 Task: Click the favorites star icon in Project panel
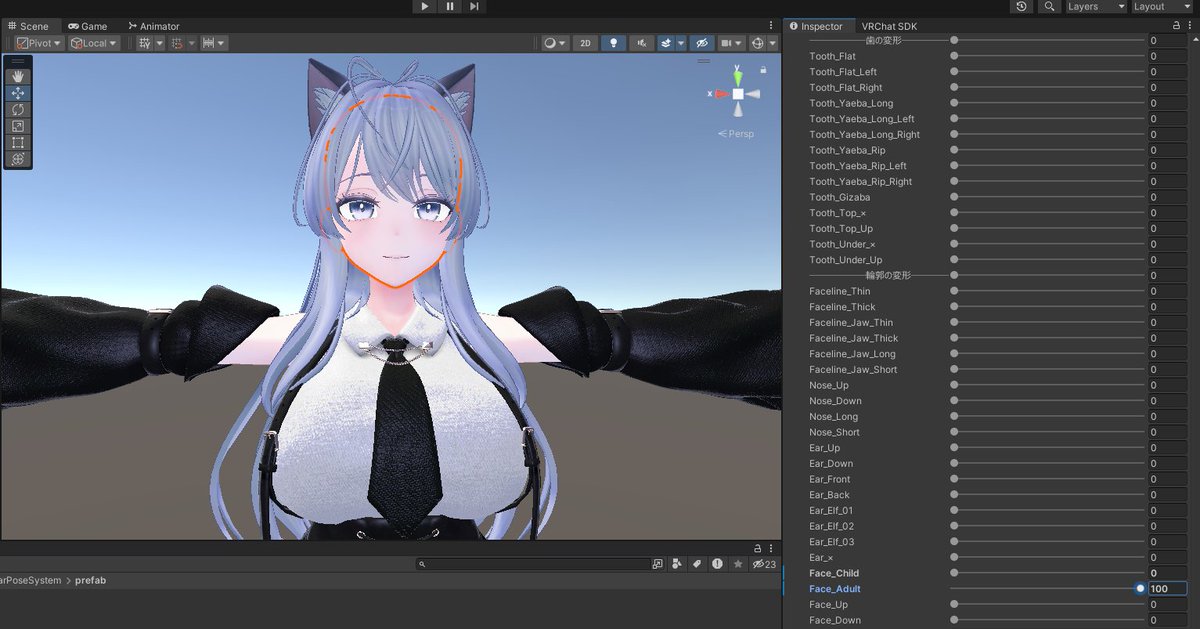tap(738, 564)
